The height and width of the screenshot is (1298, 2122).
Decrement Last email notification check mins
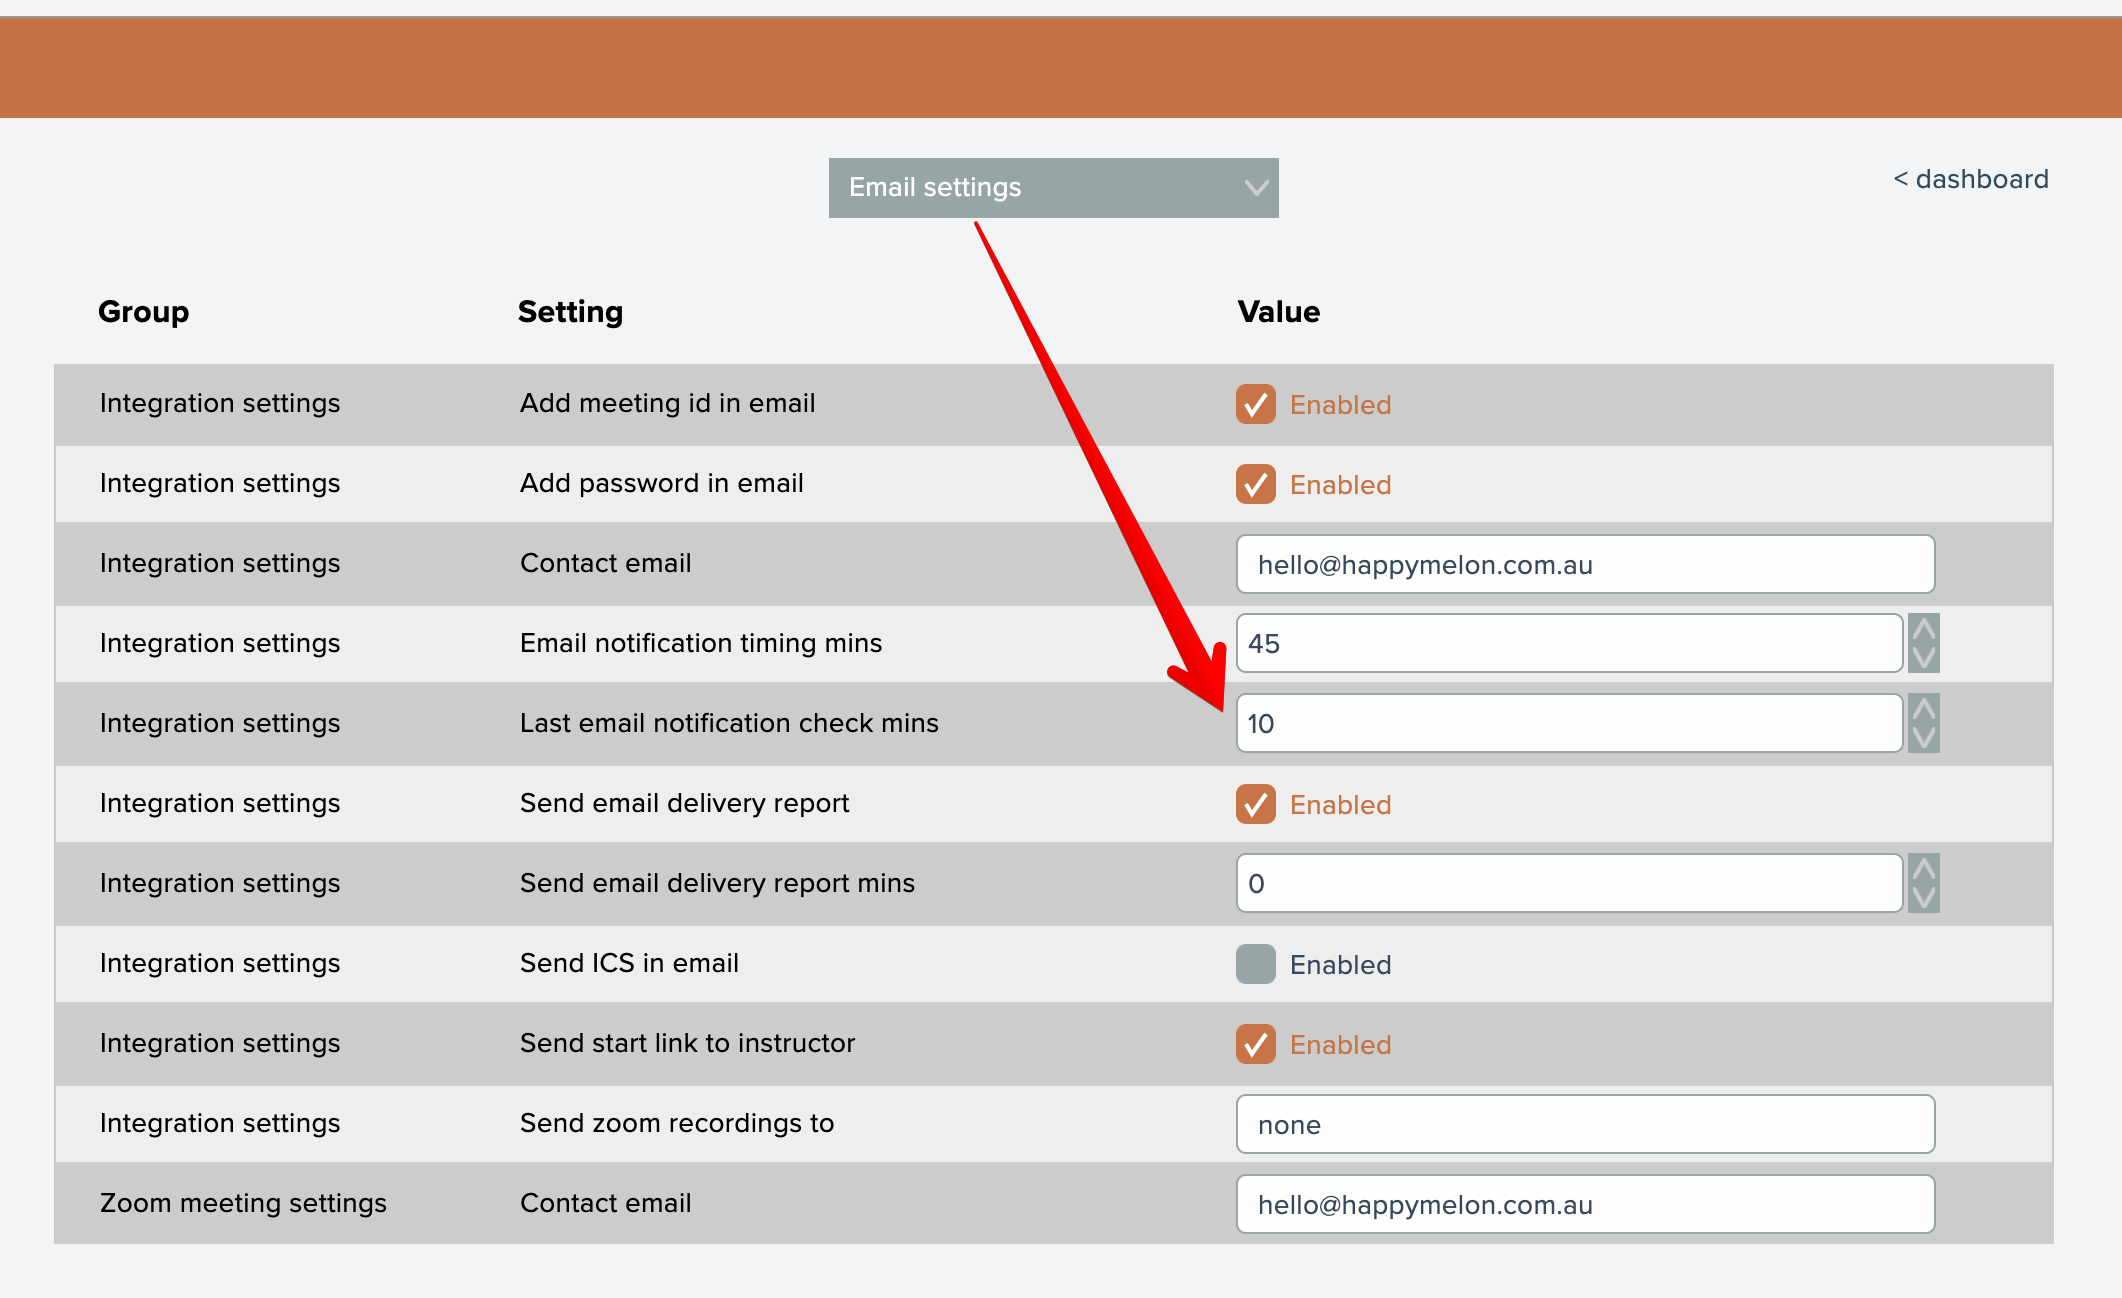pyautogui.click(x=1923, y=737)
